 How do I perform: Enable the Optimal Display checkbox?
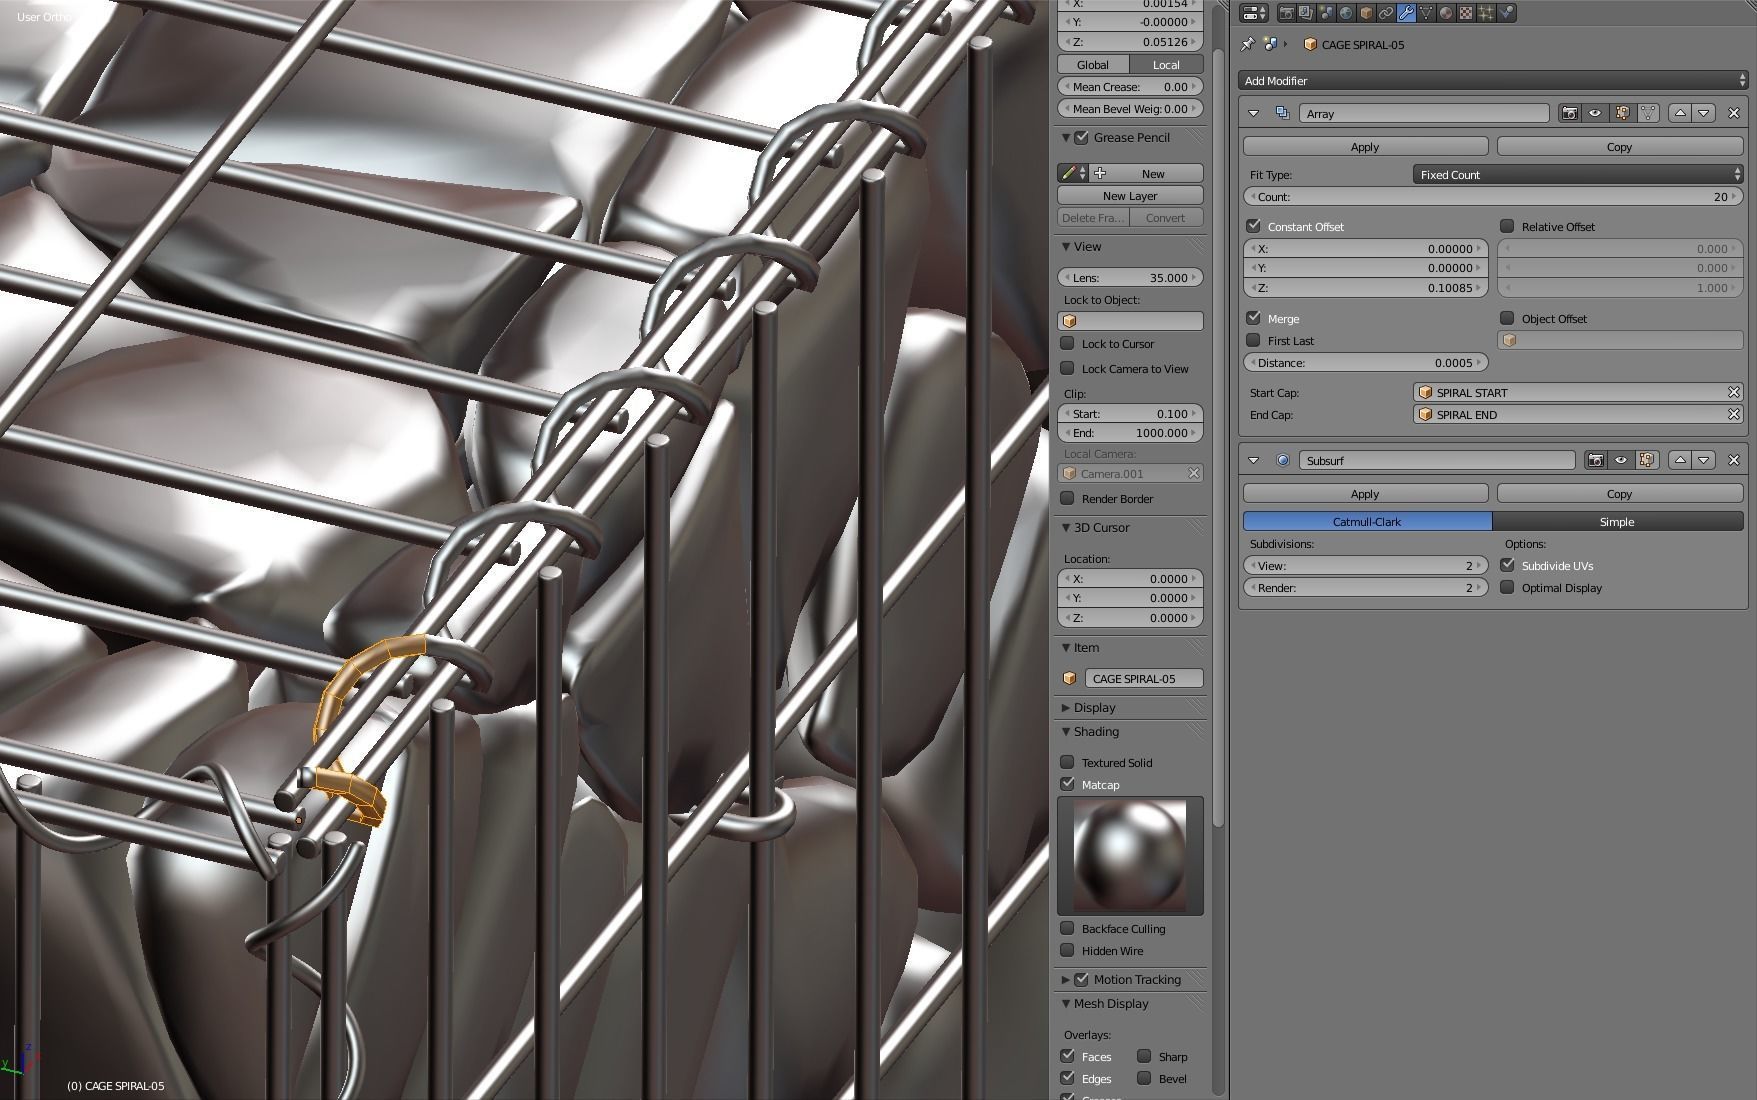(1507, 587)
